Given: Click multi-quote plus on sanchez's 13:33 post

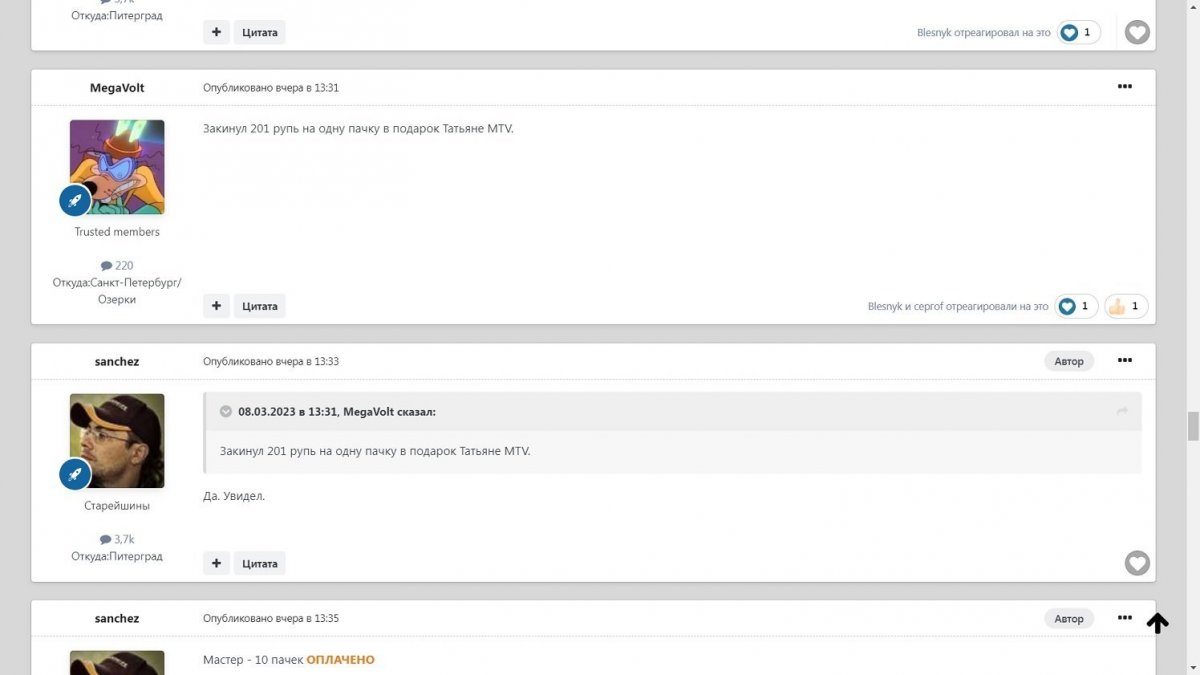Looking at the screenshot, I should point(216,563).
